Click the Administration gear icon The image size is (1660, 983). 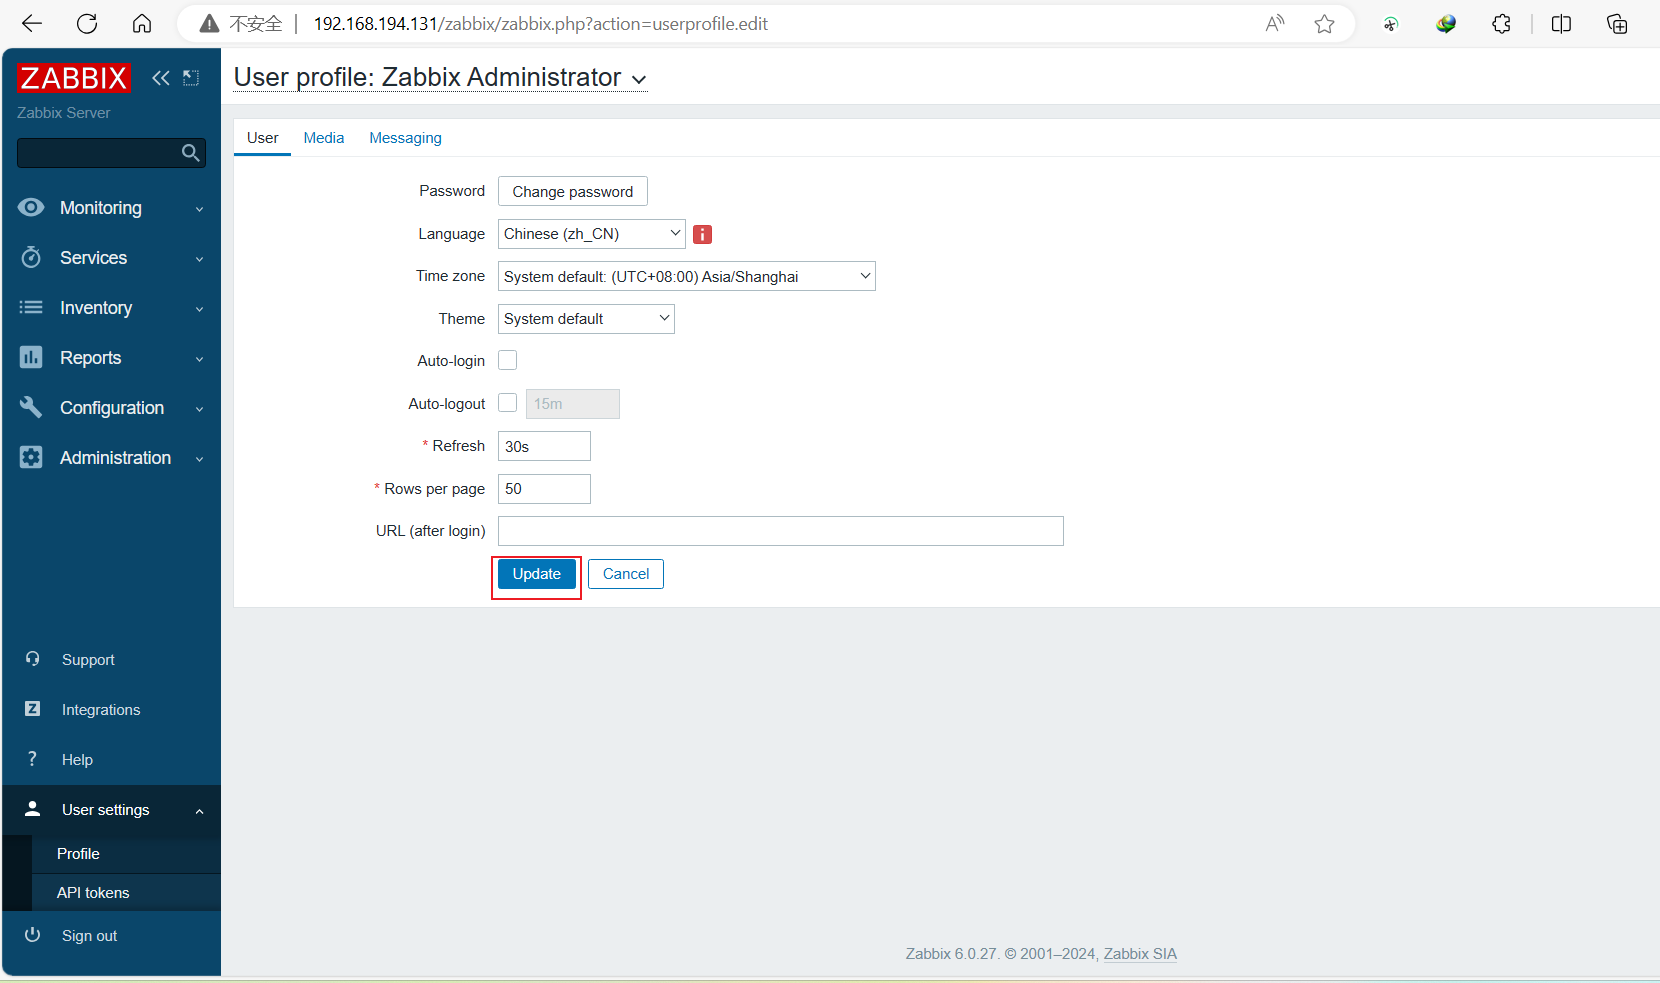click(31, 457)
